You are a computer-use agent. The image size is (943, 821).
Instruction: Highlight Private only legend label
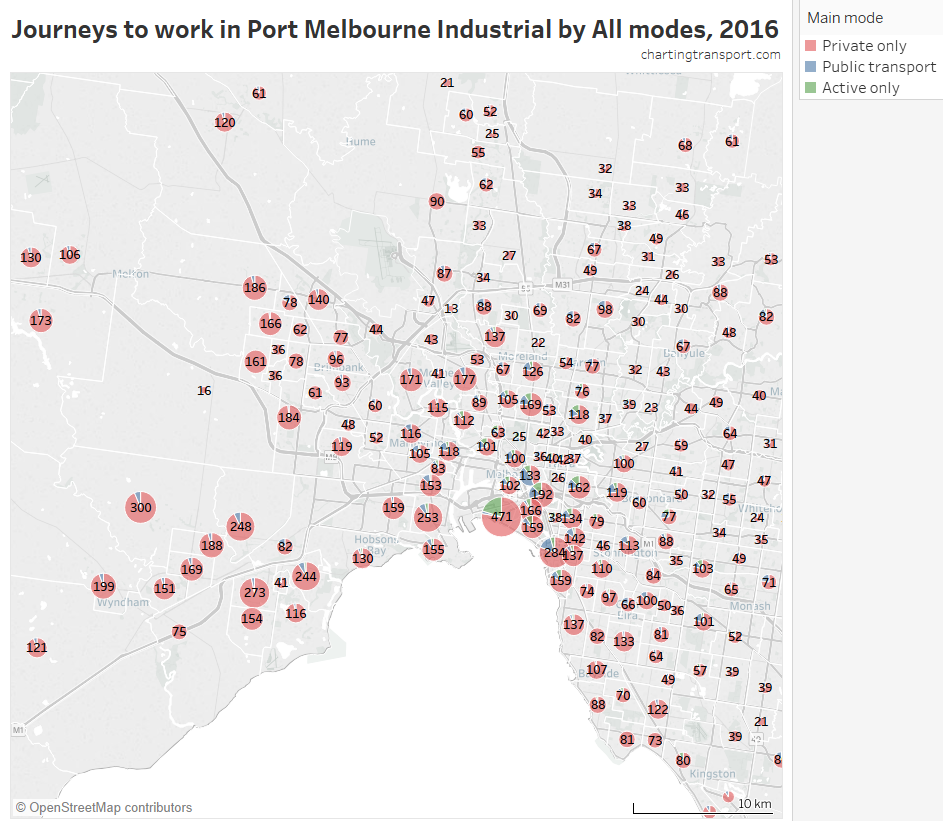pos(864,46)
